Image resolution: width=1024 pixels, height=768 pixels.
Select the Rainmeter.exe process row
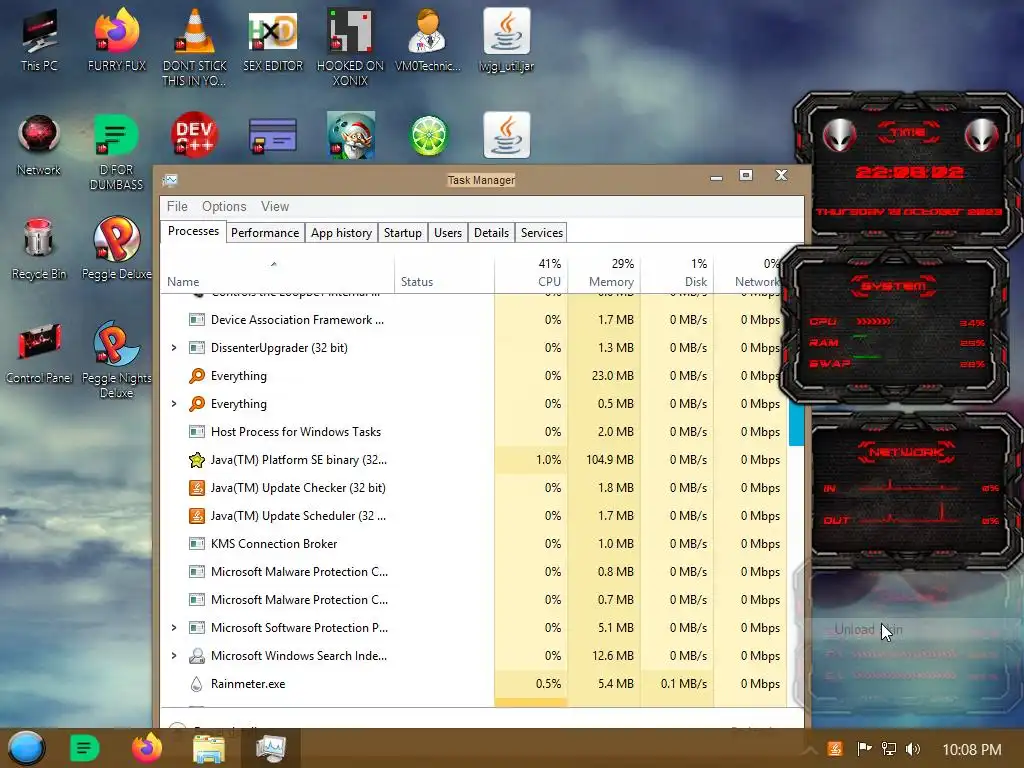pos(473,684)
